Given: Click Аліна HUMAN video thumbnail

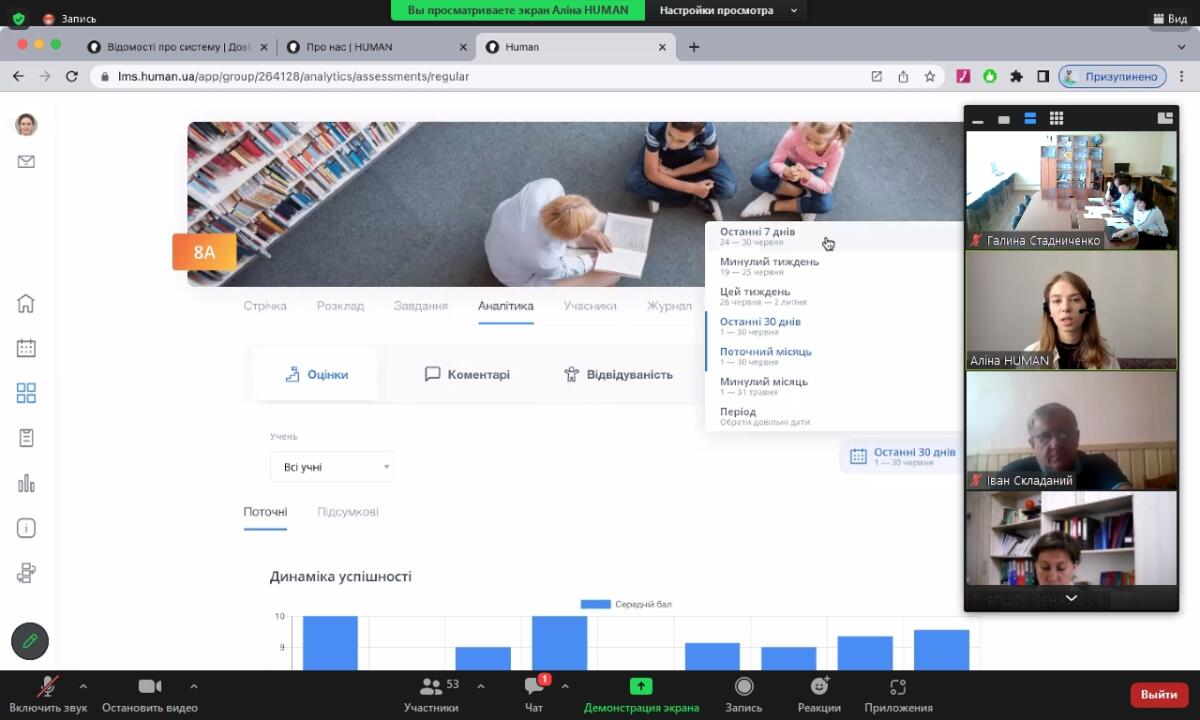Looking at the screenshot, I should pyautogui.click(x=1071, y=310).
